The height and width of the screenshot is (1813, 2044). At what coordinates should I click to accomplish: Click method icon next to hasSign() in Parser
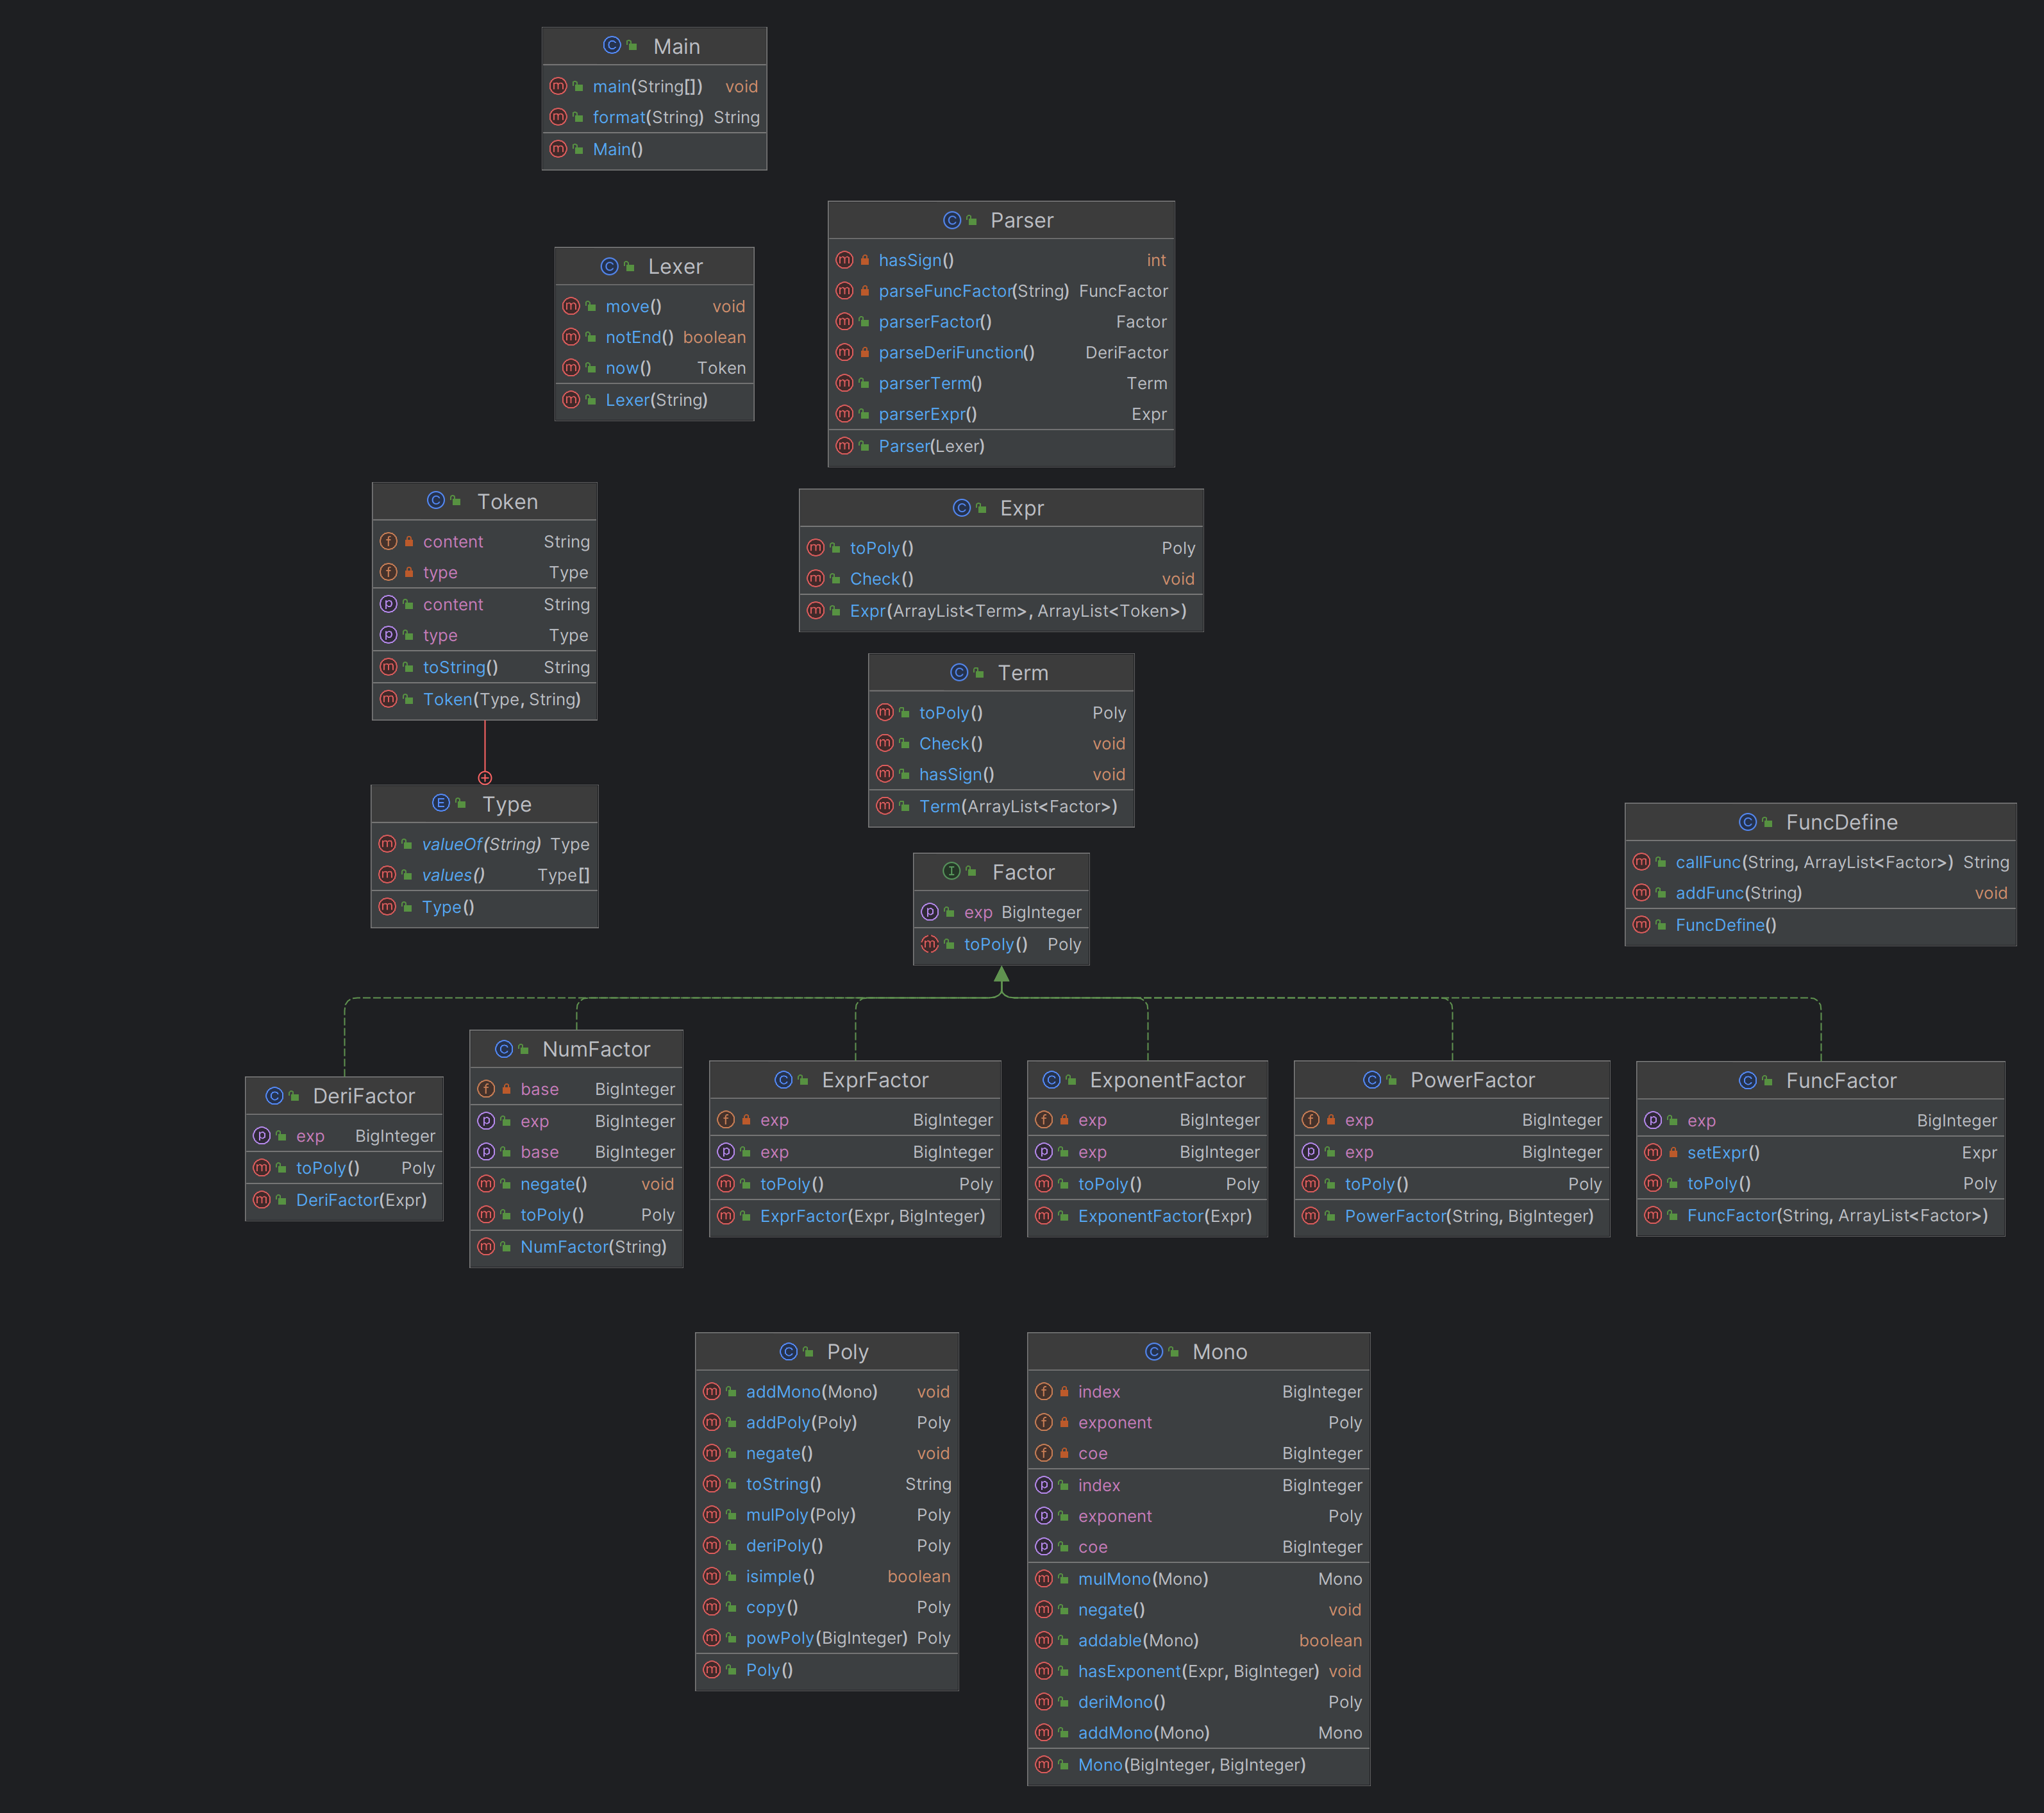tap(844, 260)
